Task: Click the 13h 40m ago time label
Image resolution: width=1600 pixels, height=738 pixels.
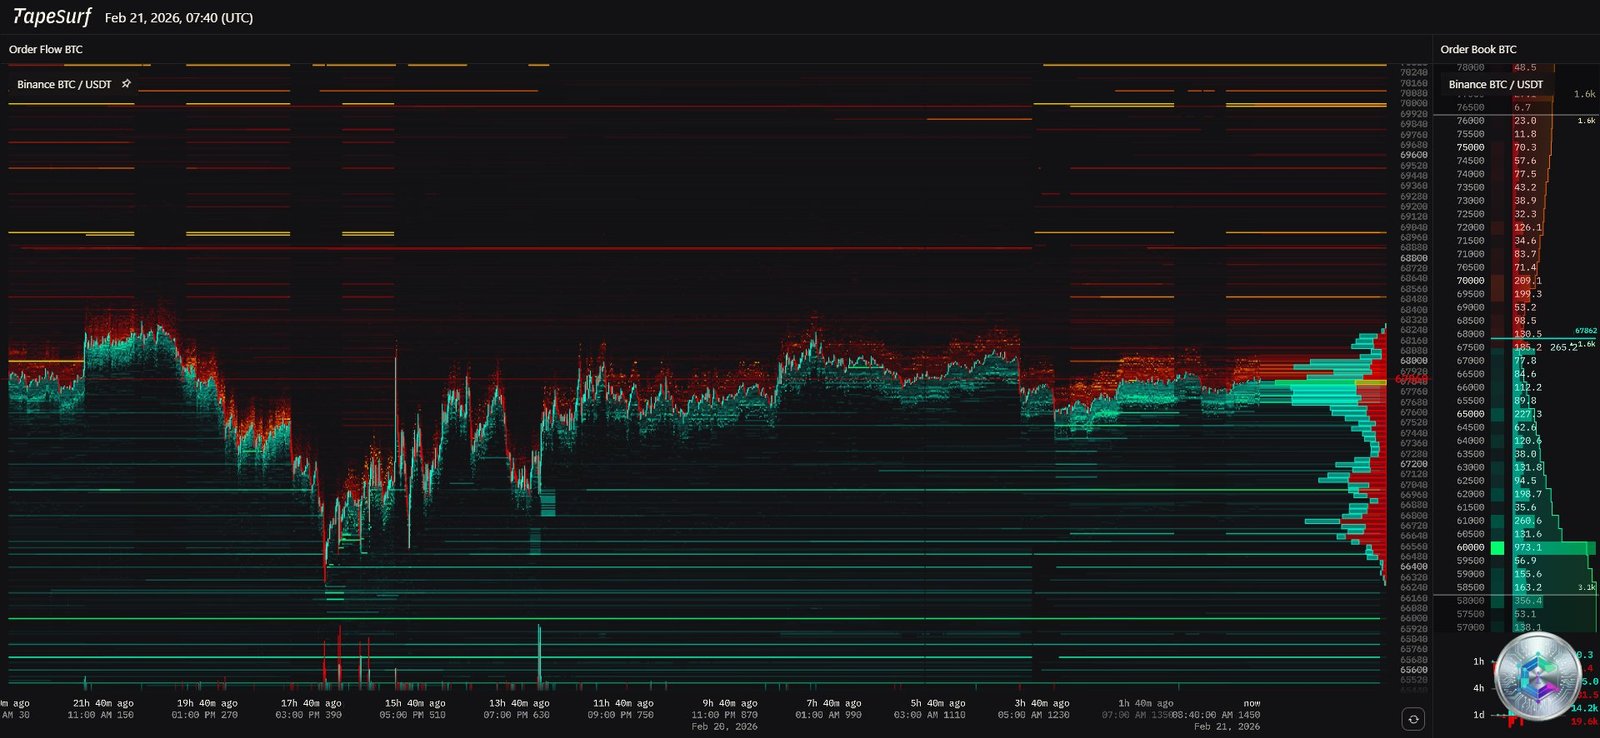Action: [518, 703]
